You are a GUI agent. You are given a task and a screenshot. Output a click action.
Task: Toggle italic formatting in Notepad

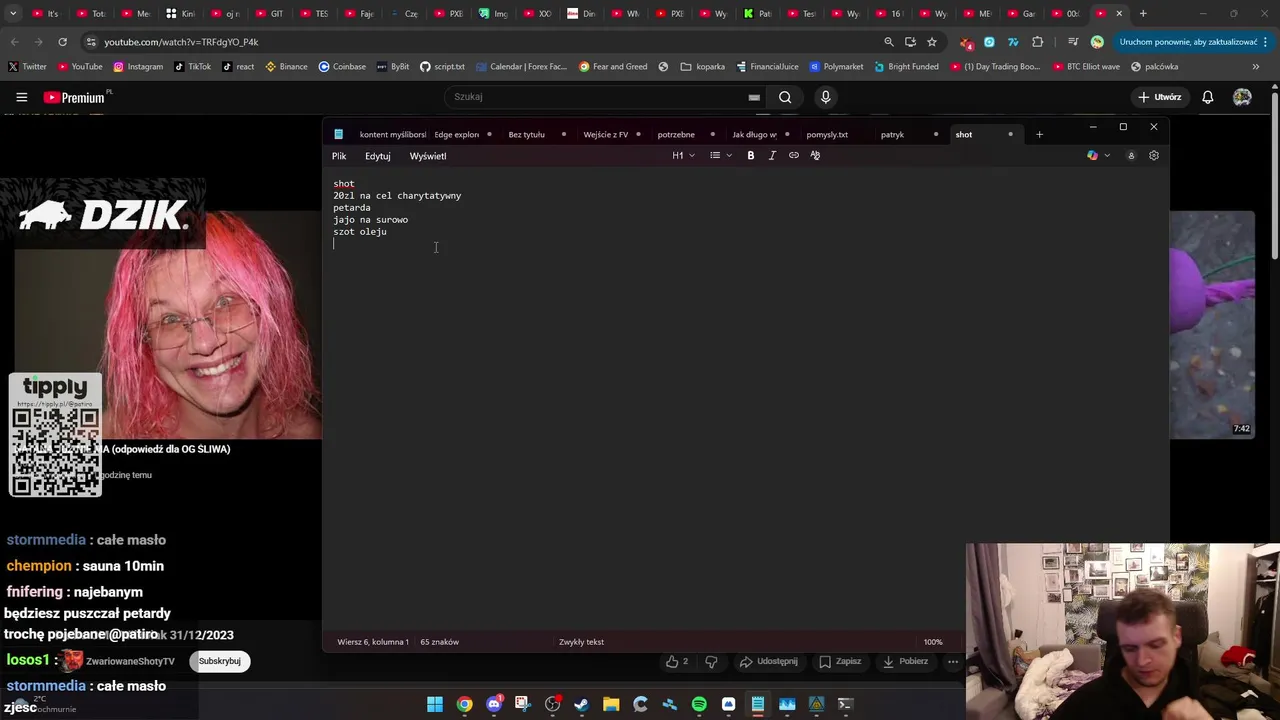coord(772,155)
